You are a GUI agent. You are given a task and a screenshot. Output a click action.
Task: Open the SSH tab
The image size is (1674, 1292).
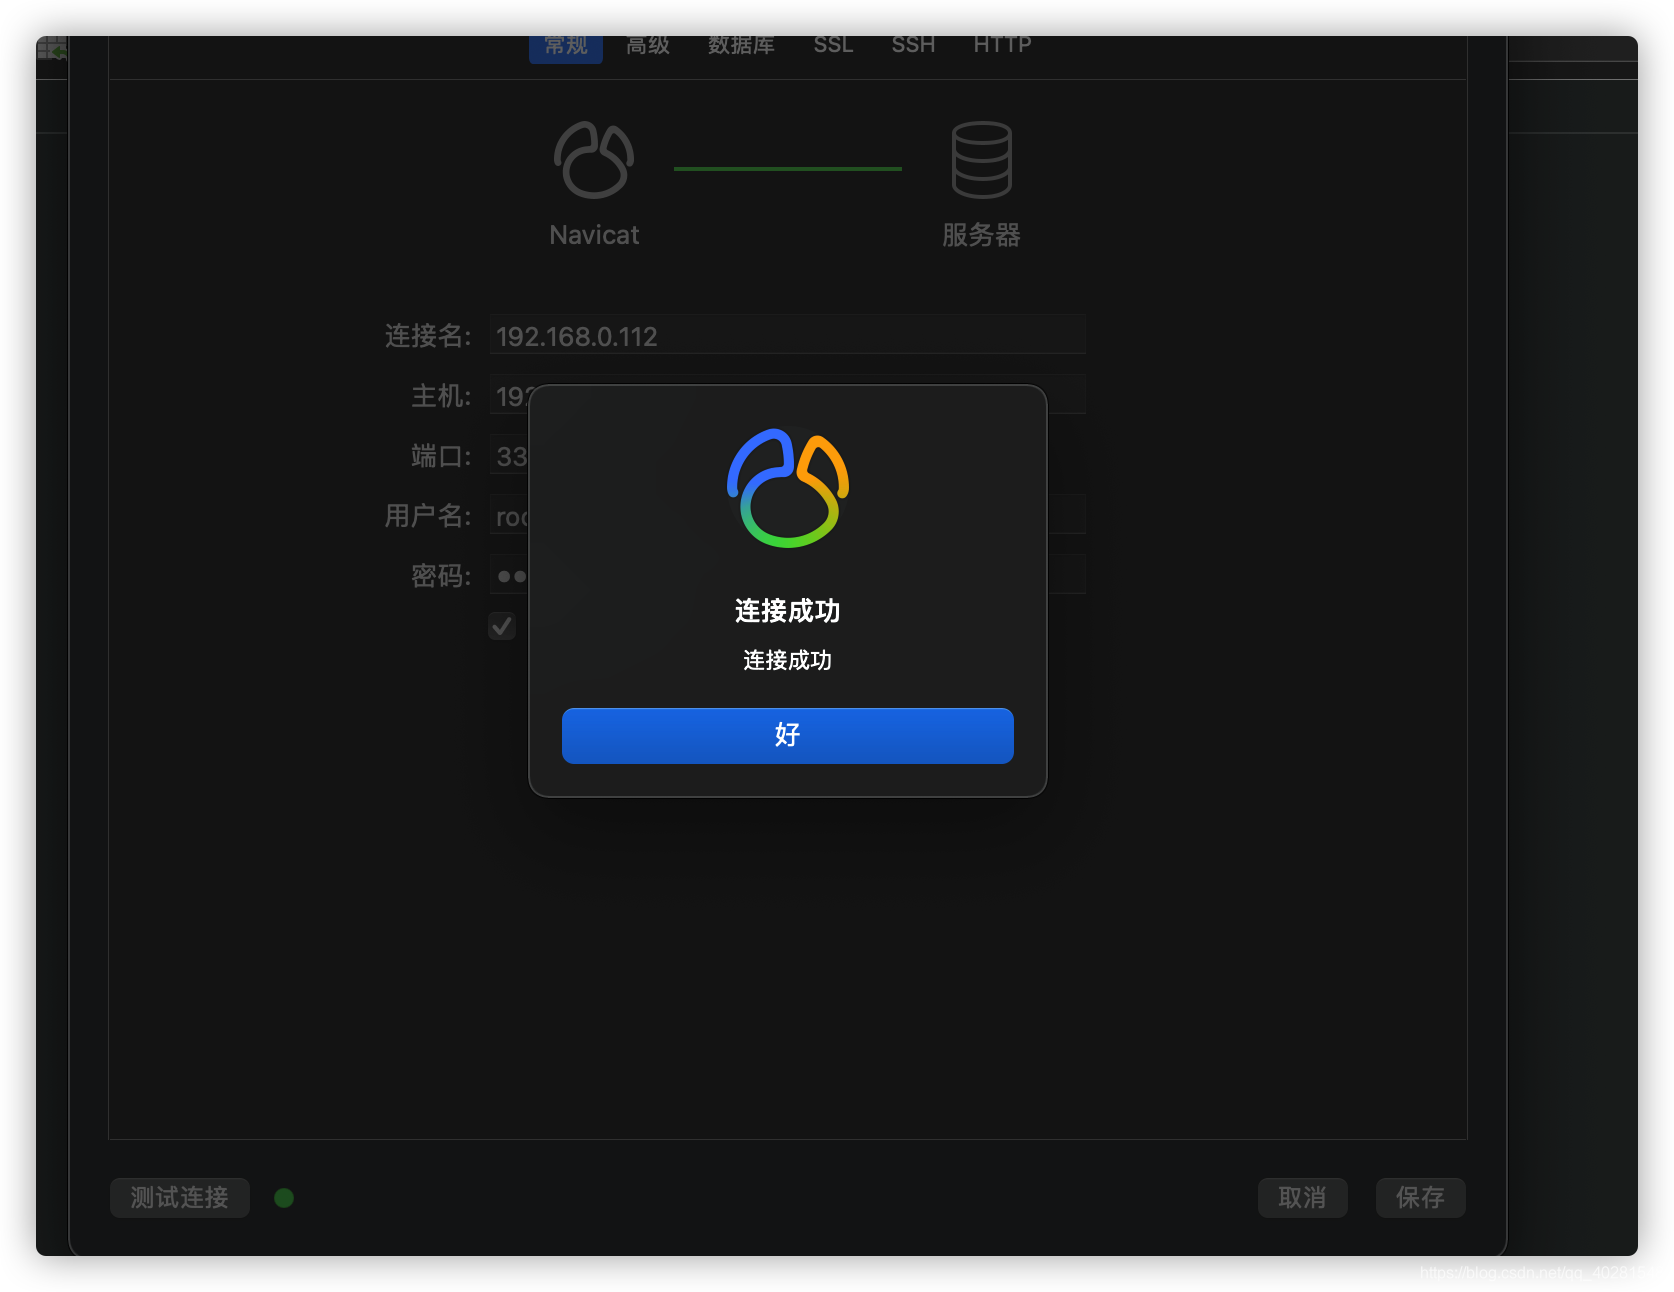912,44
